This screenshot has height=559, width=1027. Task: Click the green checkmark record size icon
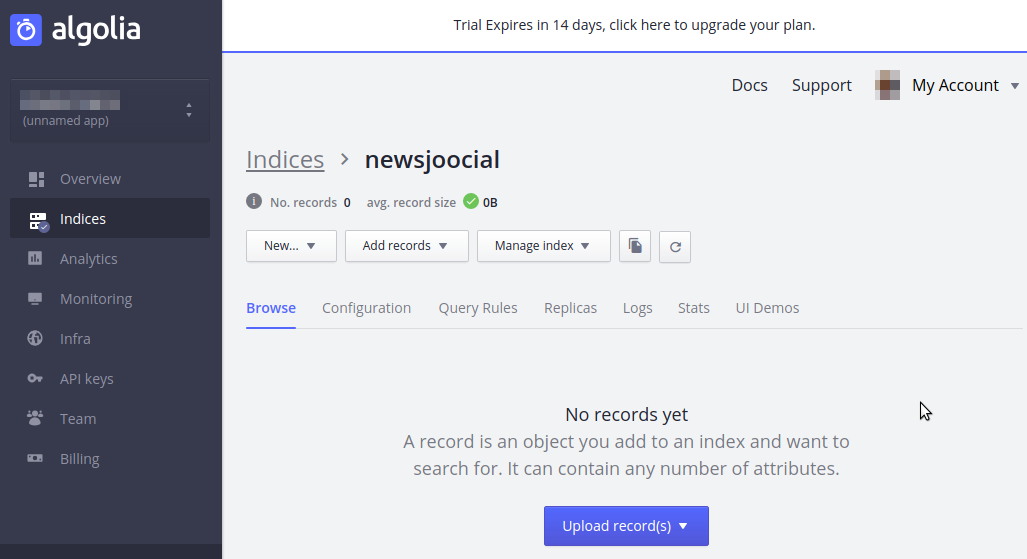(x=471, y=201)
